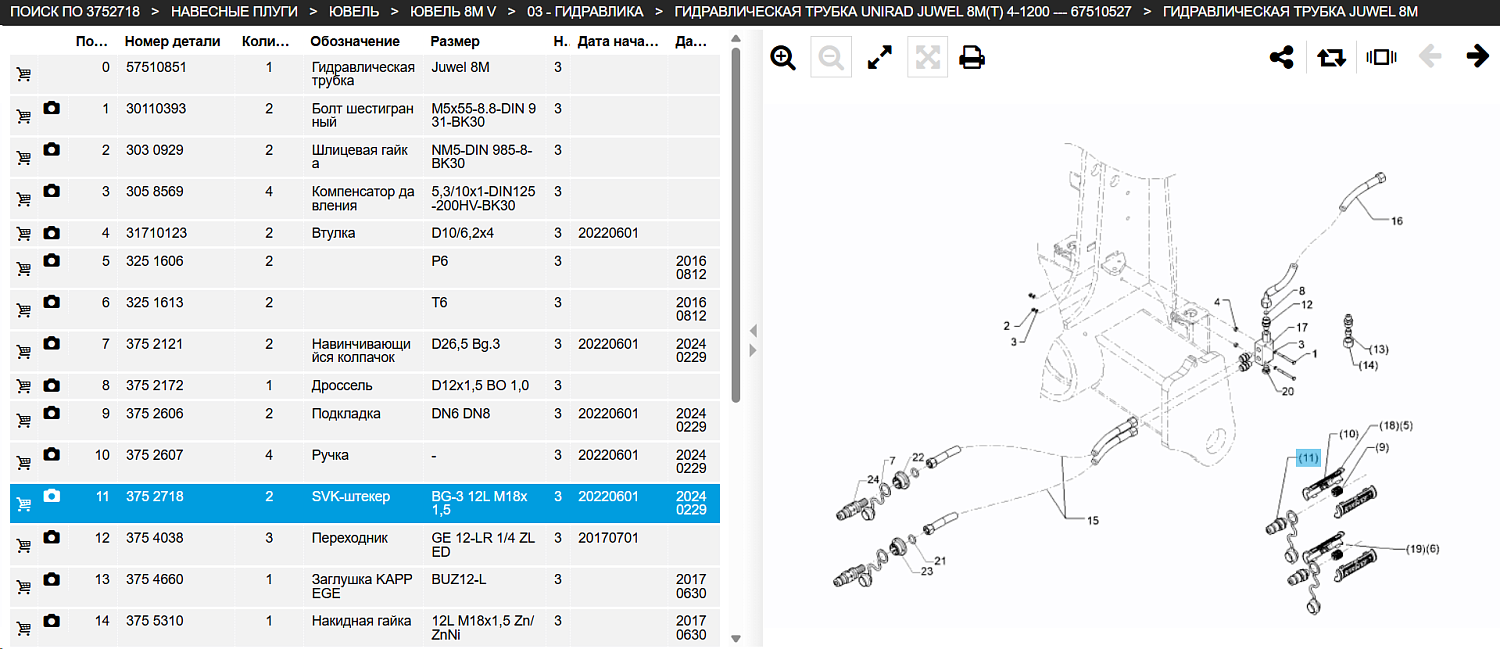Select callout 20 in the diagram
Screen dimensions: 1500x649
1287,391
